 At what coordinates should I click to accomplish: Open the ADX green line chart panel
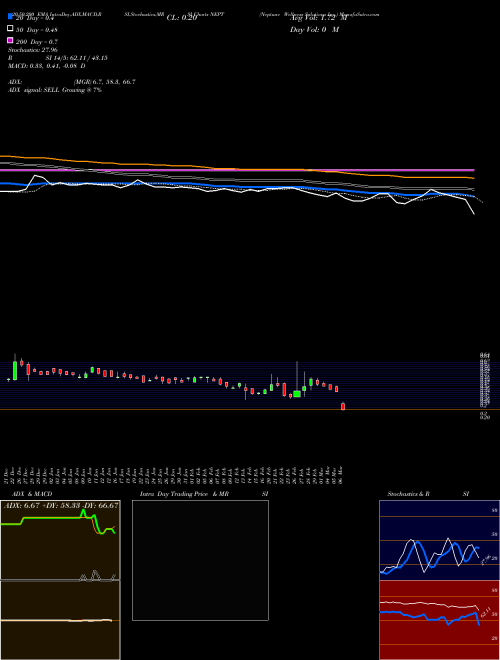click(x=60, y=540)
